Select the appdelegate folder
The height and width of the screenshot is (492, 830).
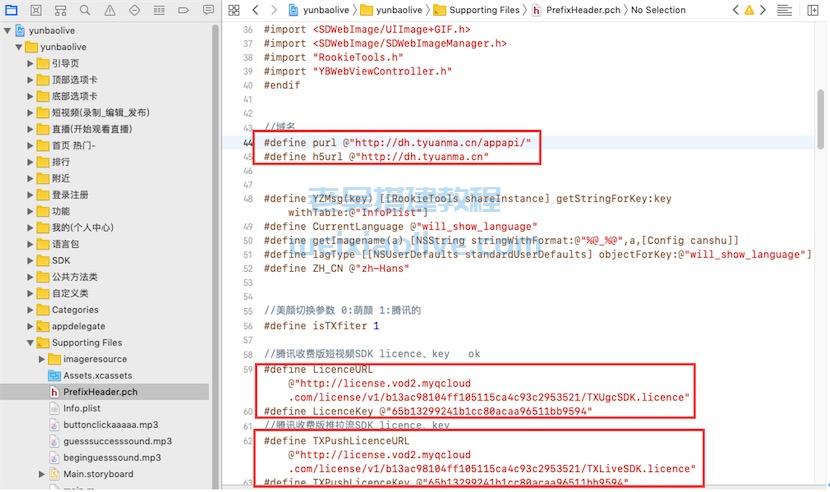click(x=71, y=326)
